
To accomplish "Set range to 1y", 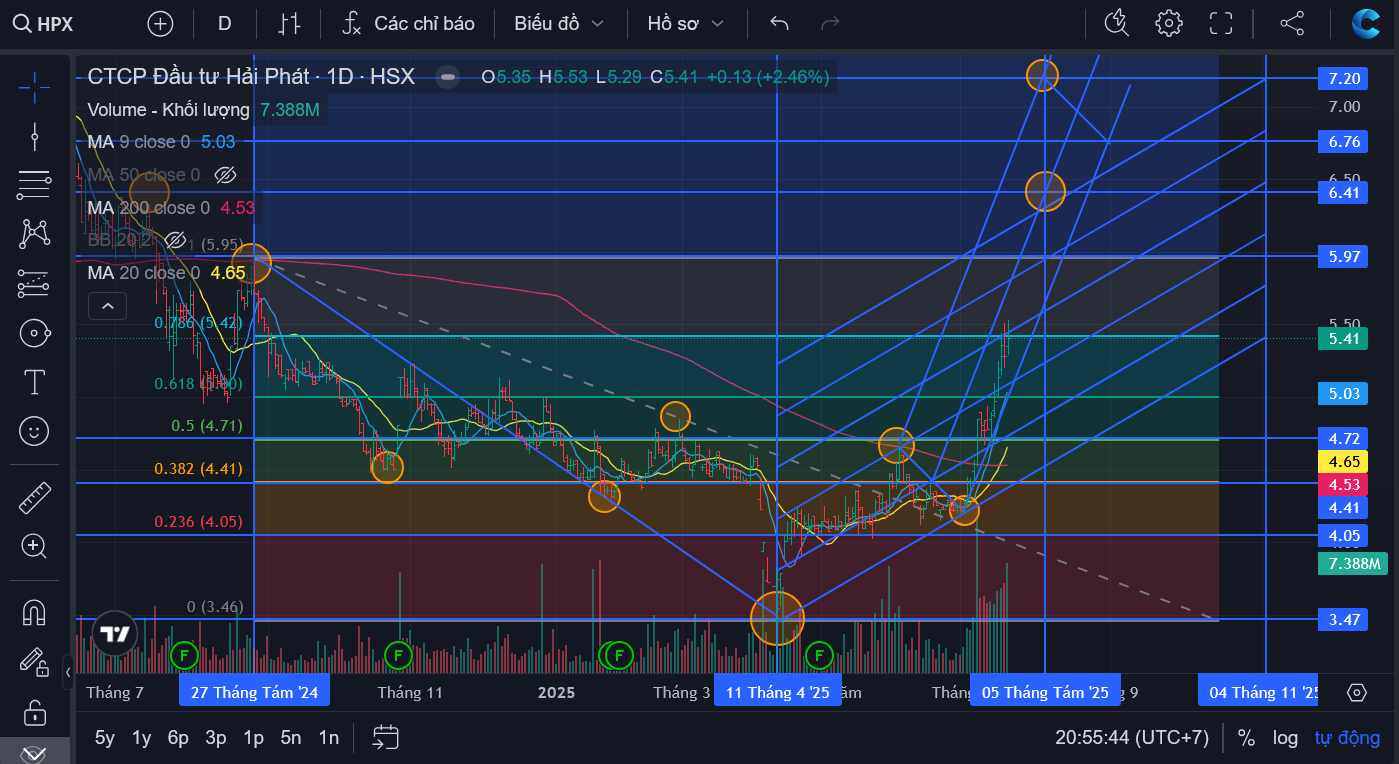I will 142,738.
